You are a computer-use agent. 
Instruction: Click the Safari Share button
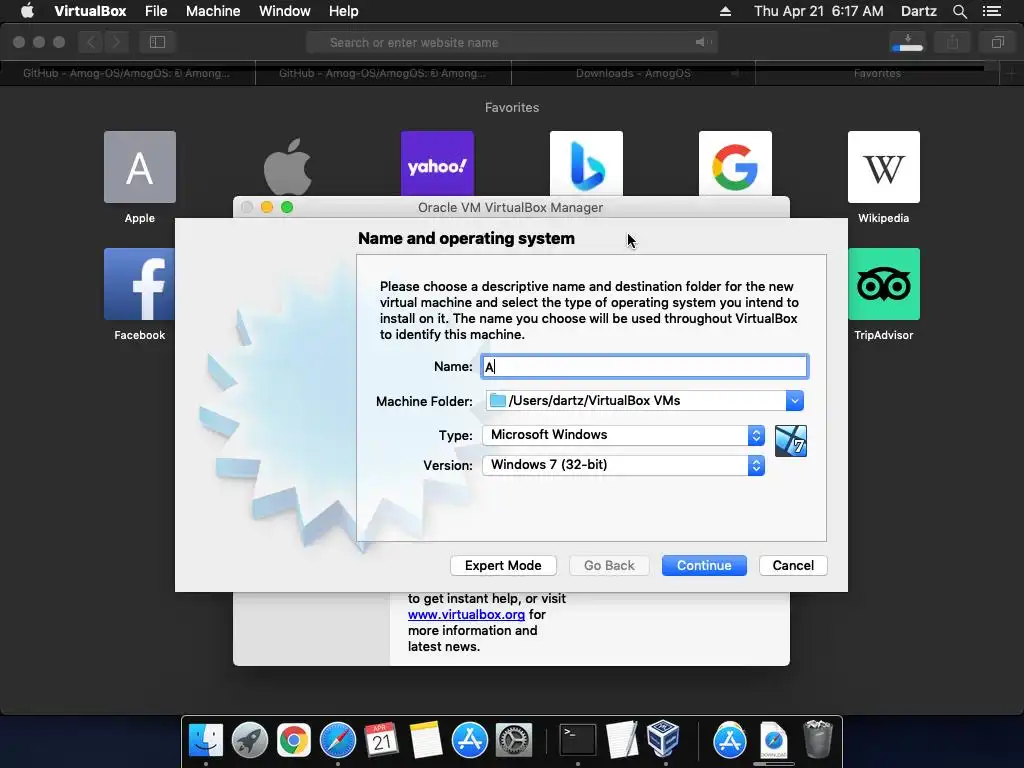coord(953,42)
